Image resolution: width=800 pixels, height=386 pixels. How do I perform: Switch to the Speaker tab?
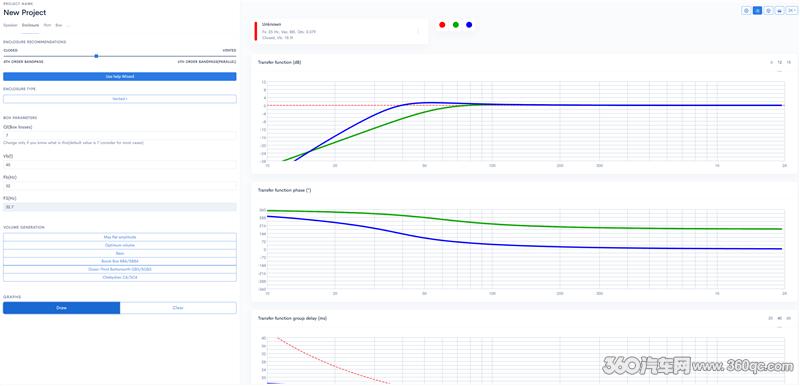(x=10, y=24)
